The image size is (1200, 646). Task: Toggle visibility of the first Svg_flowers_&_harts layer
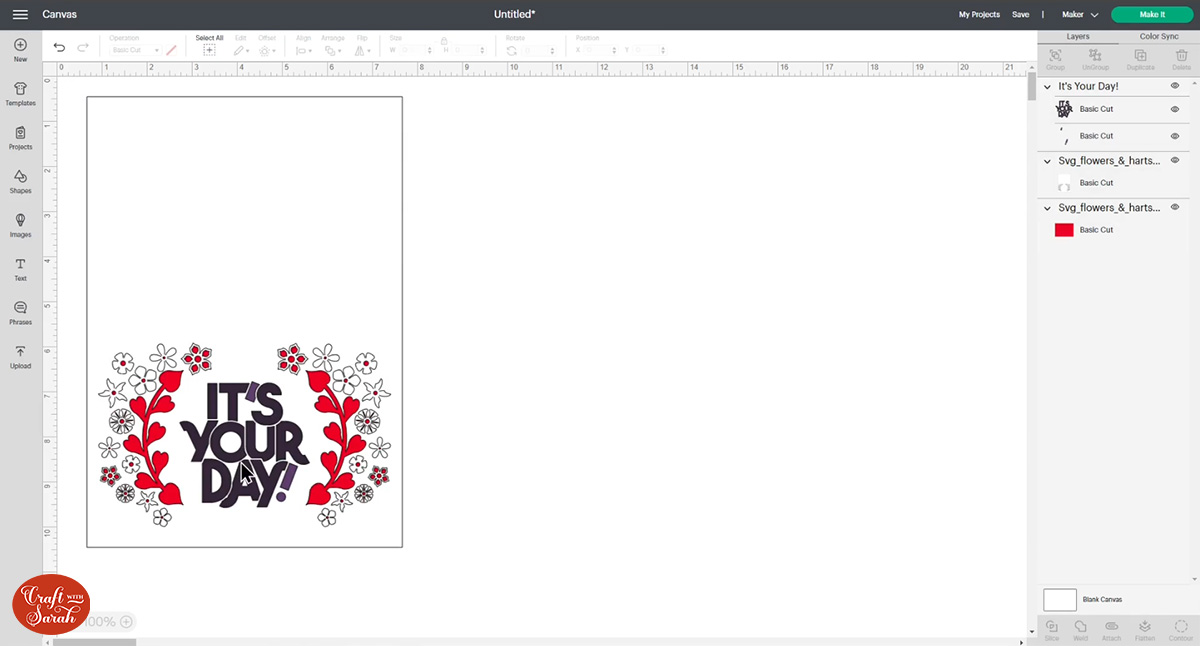pyautogui.click(x=1174, y=159)
